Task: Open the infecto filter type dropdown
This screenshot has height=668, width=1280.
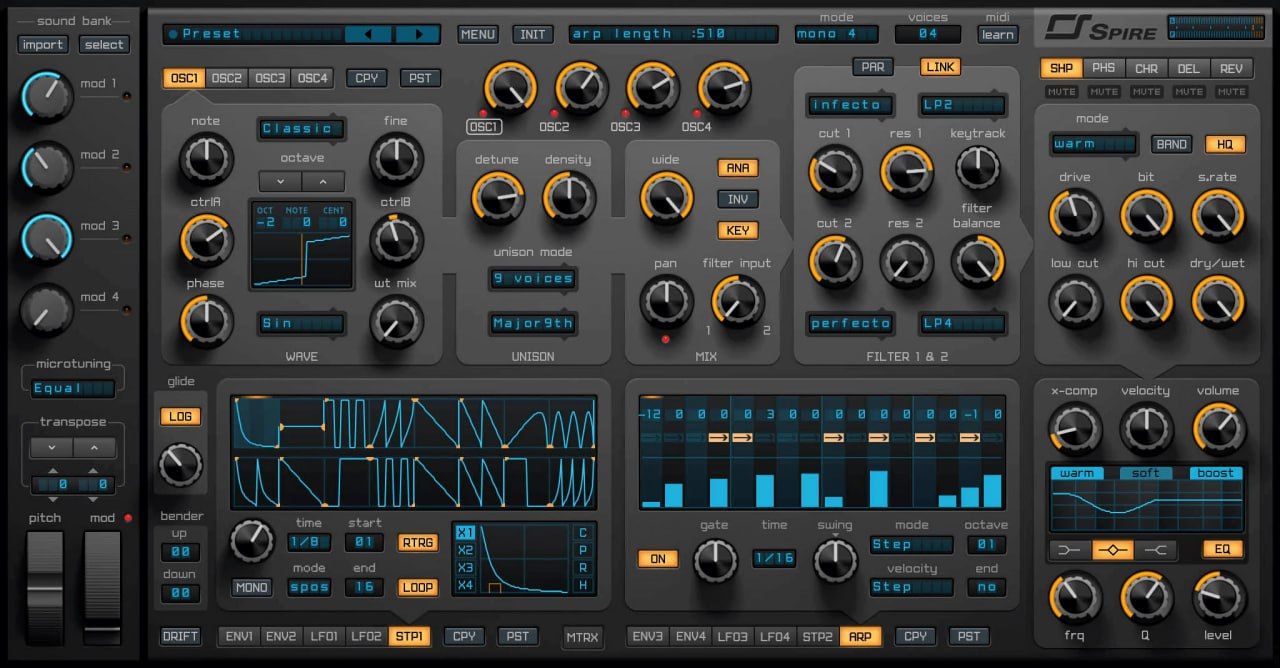Action: (850, 104)
